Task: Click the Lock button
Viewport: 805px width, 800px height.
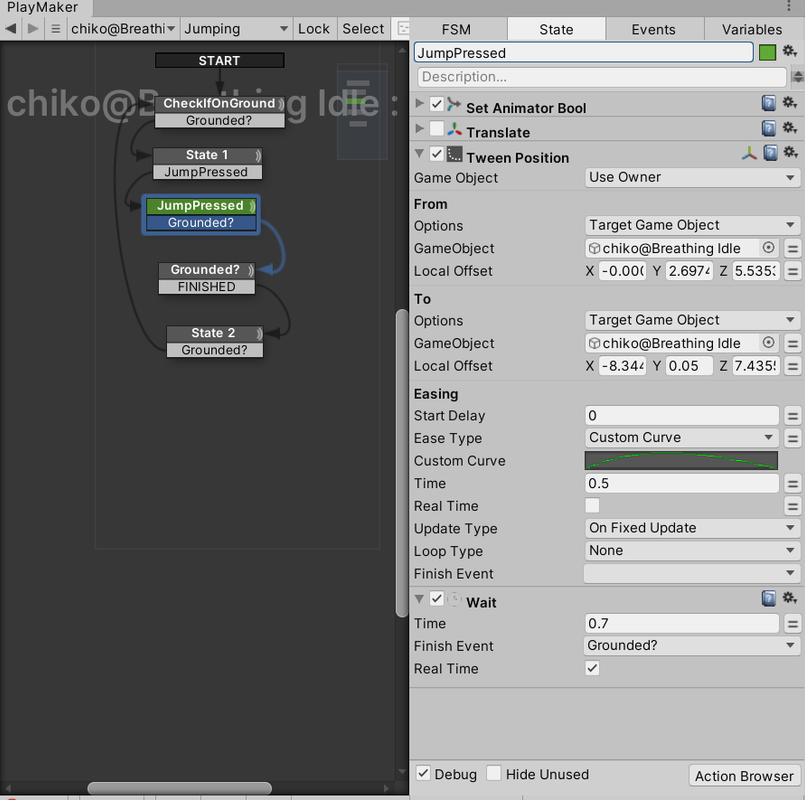Action: click(x=314, y=29)
